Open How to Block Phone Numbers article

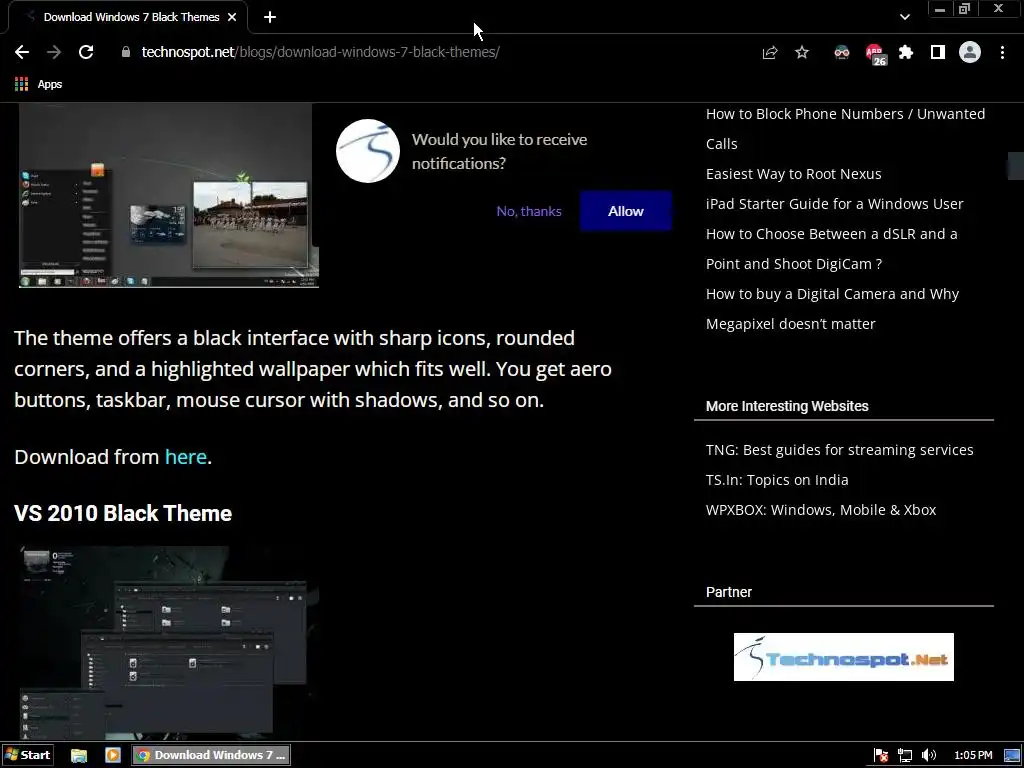pos(846,129)
